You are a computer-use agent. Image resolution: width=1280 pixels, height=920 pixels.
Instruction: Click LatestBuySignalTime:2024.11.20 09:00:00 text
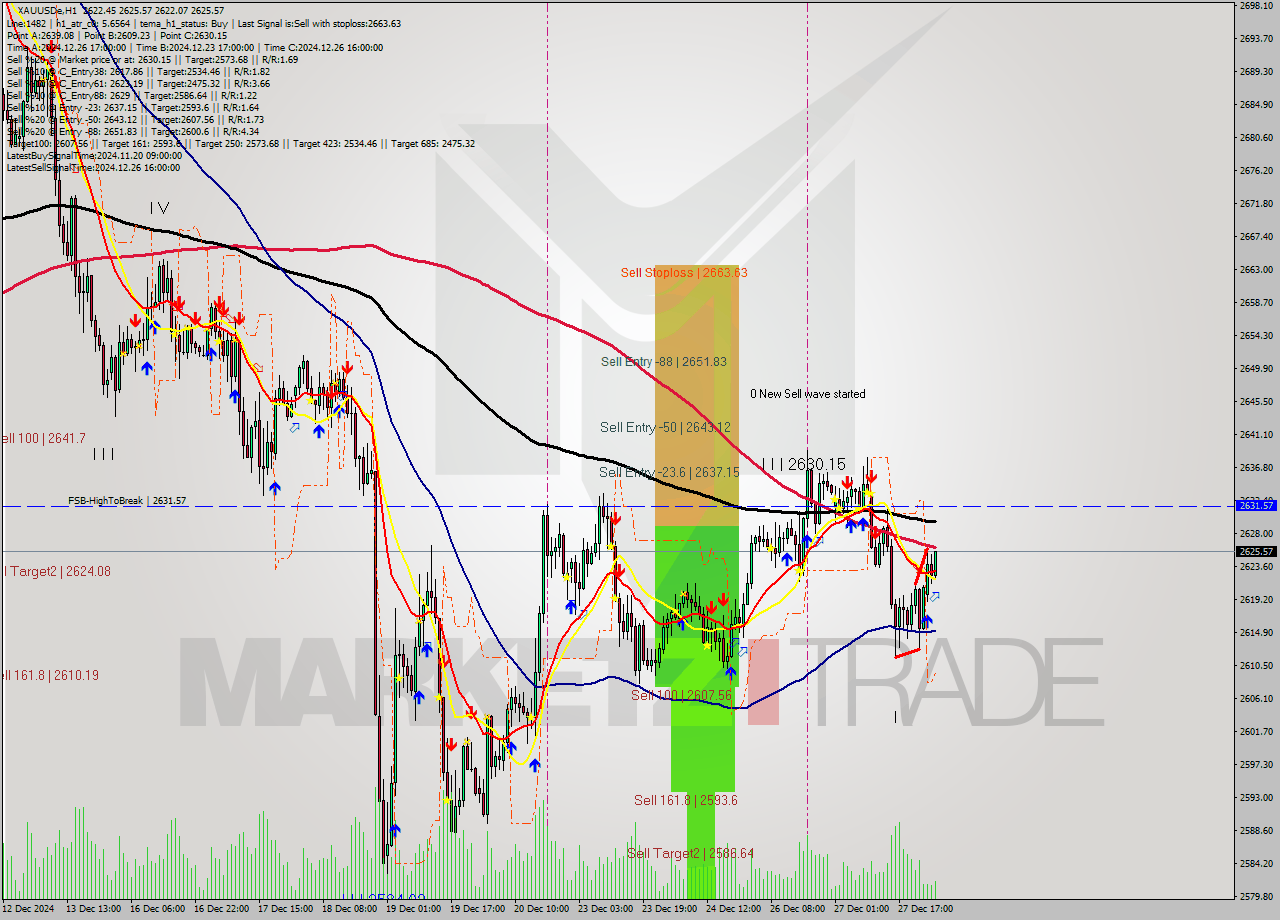[x=94, y=155]
